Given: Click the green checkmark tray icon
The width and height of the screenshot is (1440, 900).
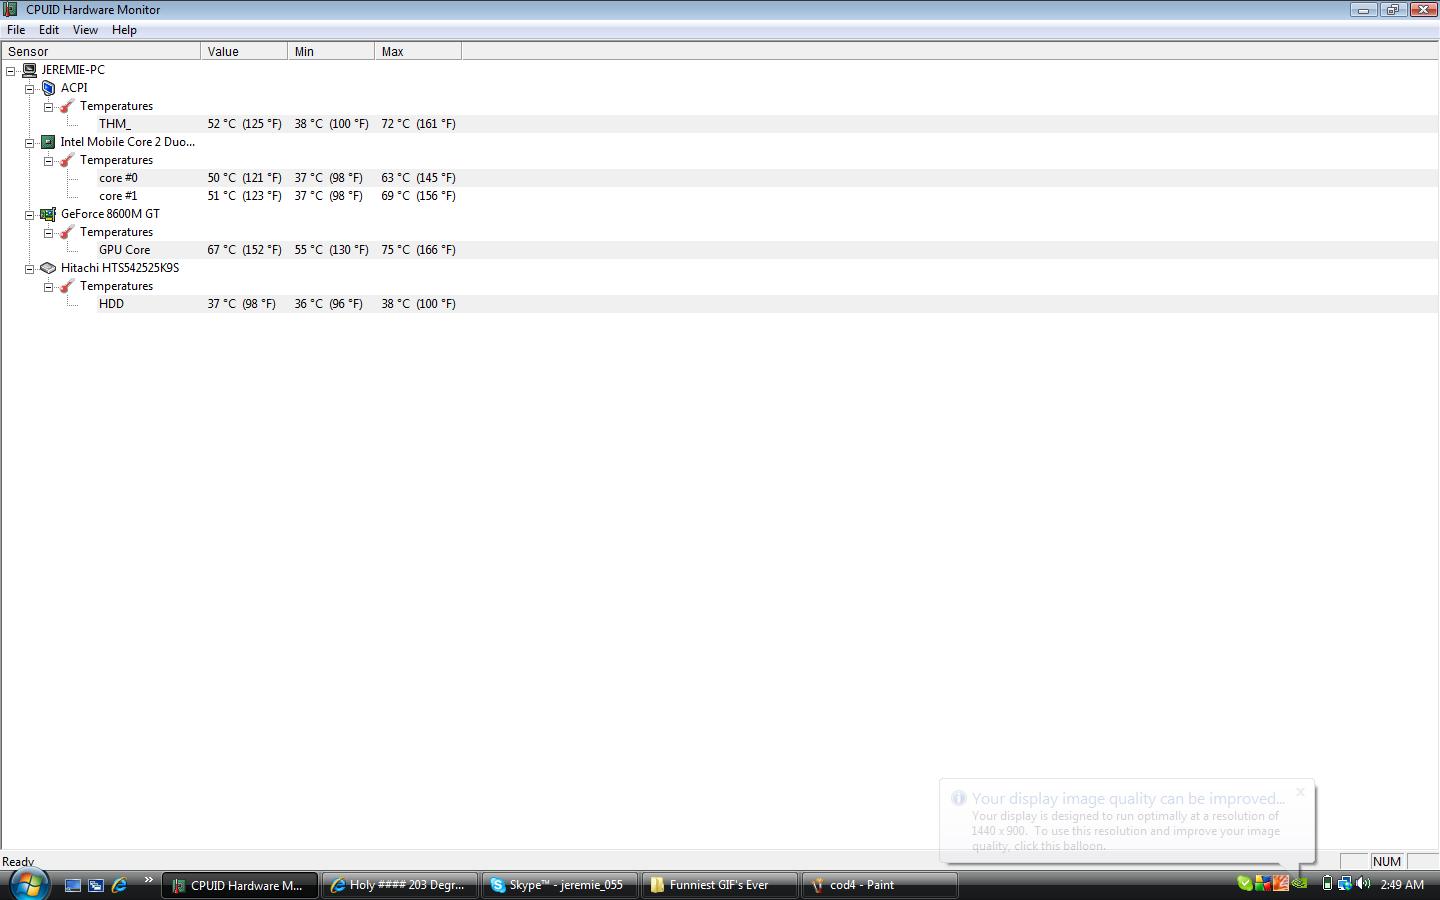Looking at the screenshot, I should pos(1245,883).
